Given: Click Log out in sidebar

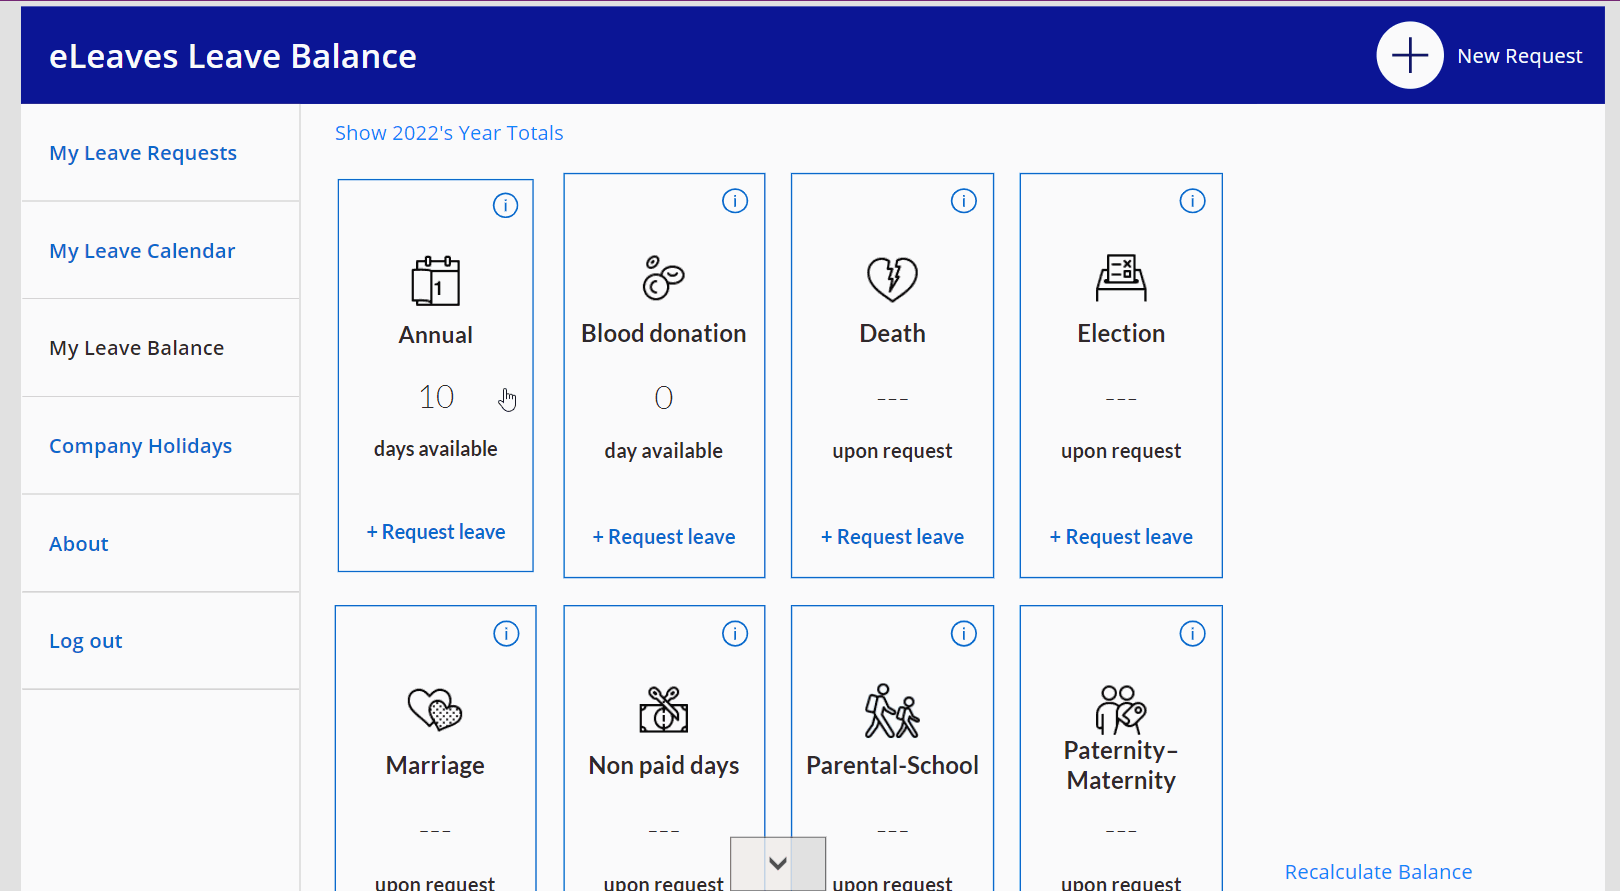Looking at the screenshot, I should tap(86, 641).
